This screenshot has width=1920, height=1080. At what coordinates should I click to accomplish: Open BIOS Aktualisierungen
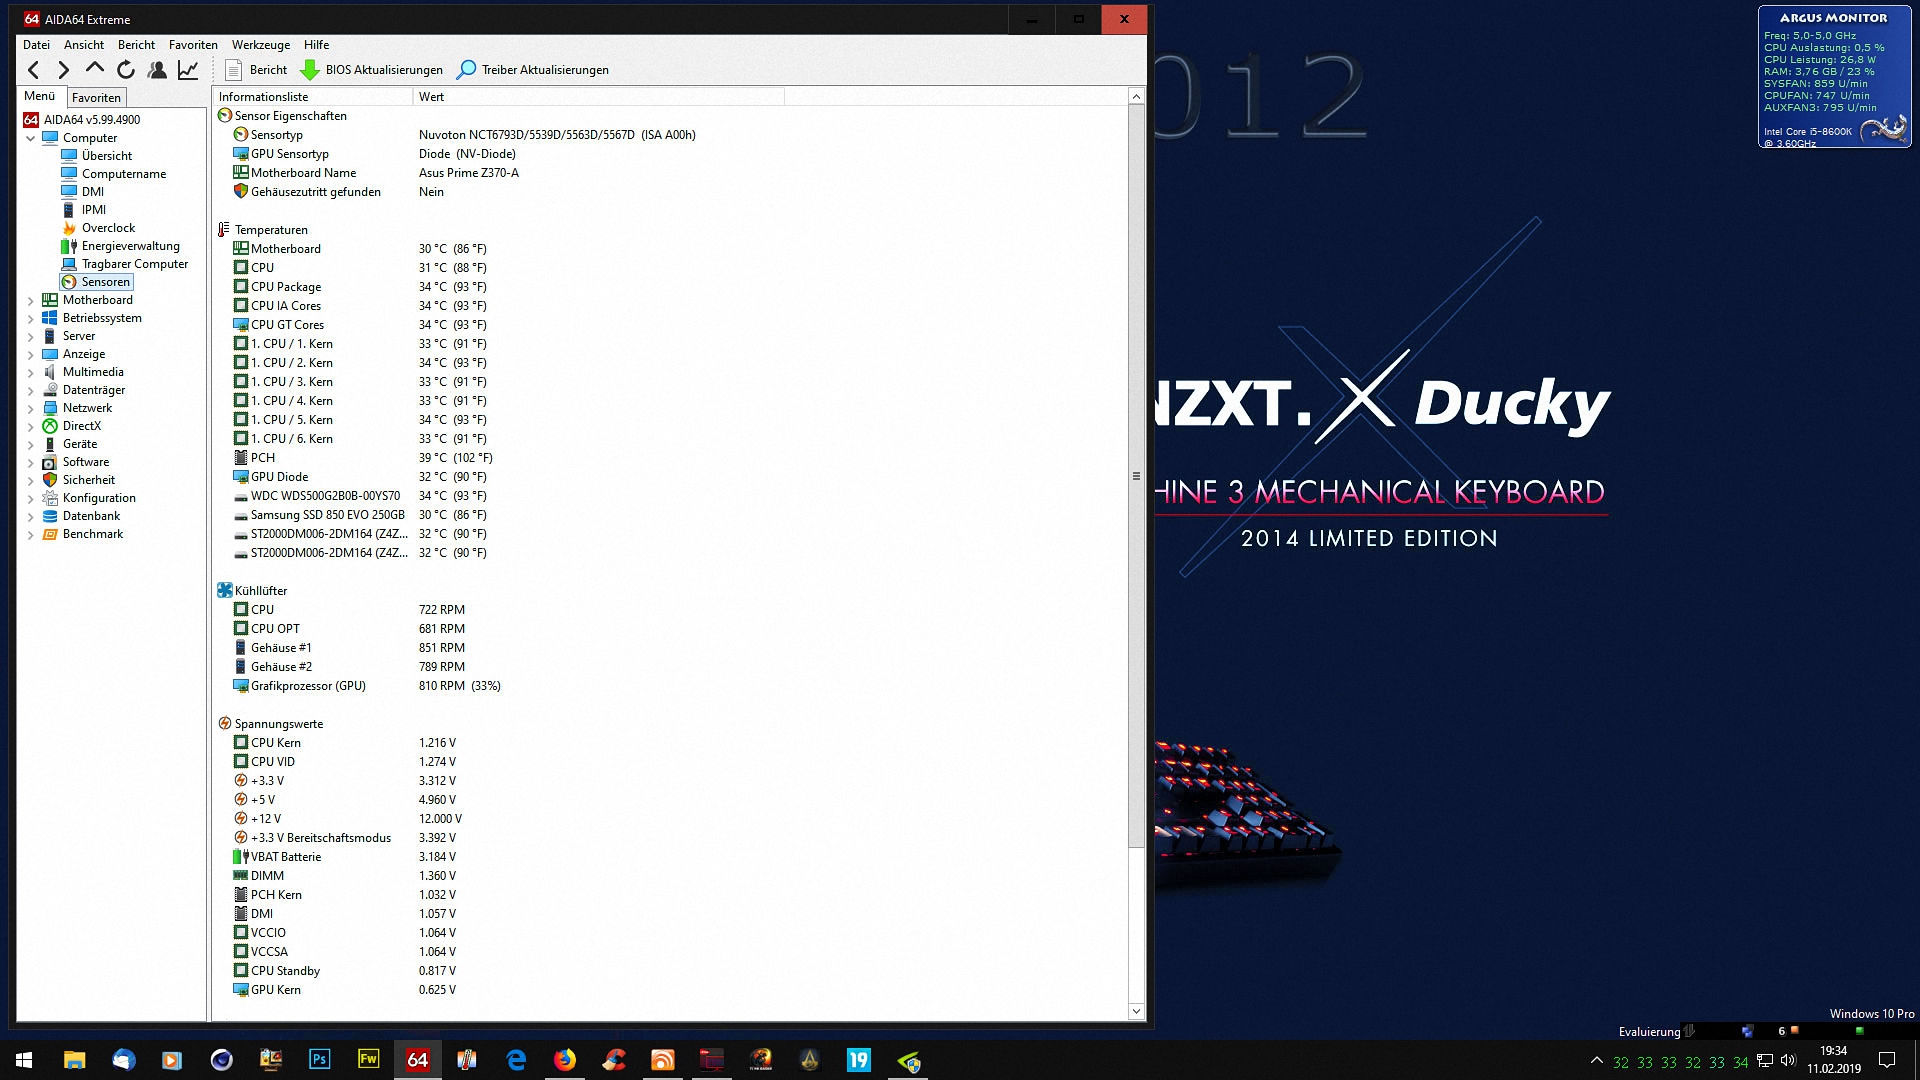(372, 70)
